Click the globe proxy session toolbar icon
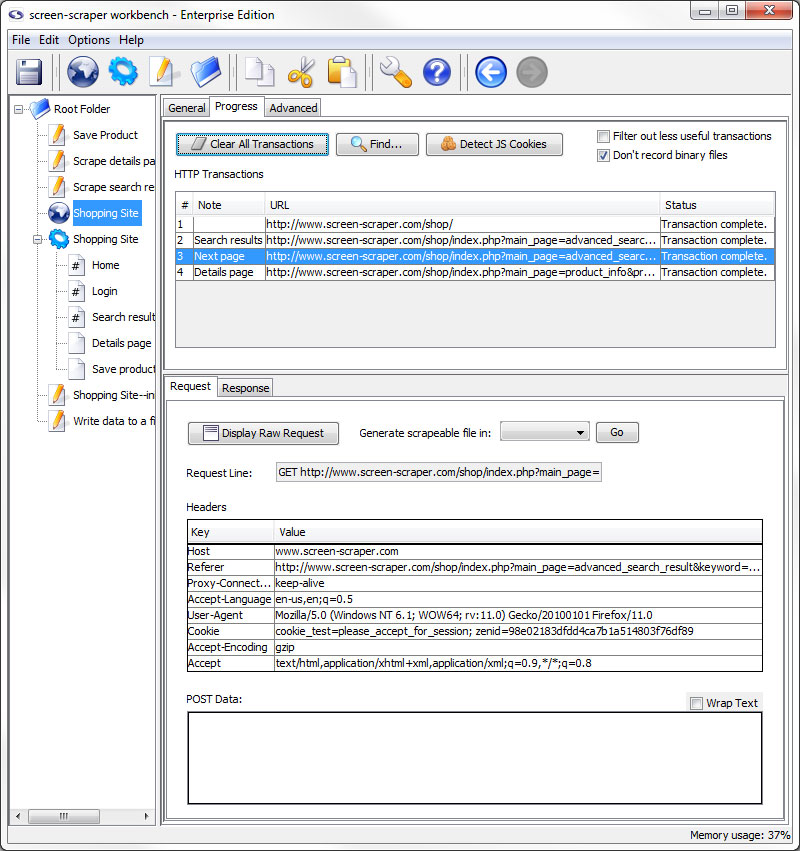800x851 pixels. point(82,72)
